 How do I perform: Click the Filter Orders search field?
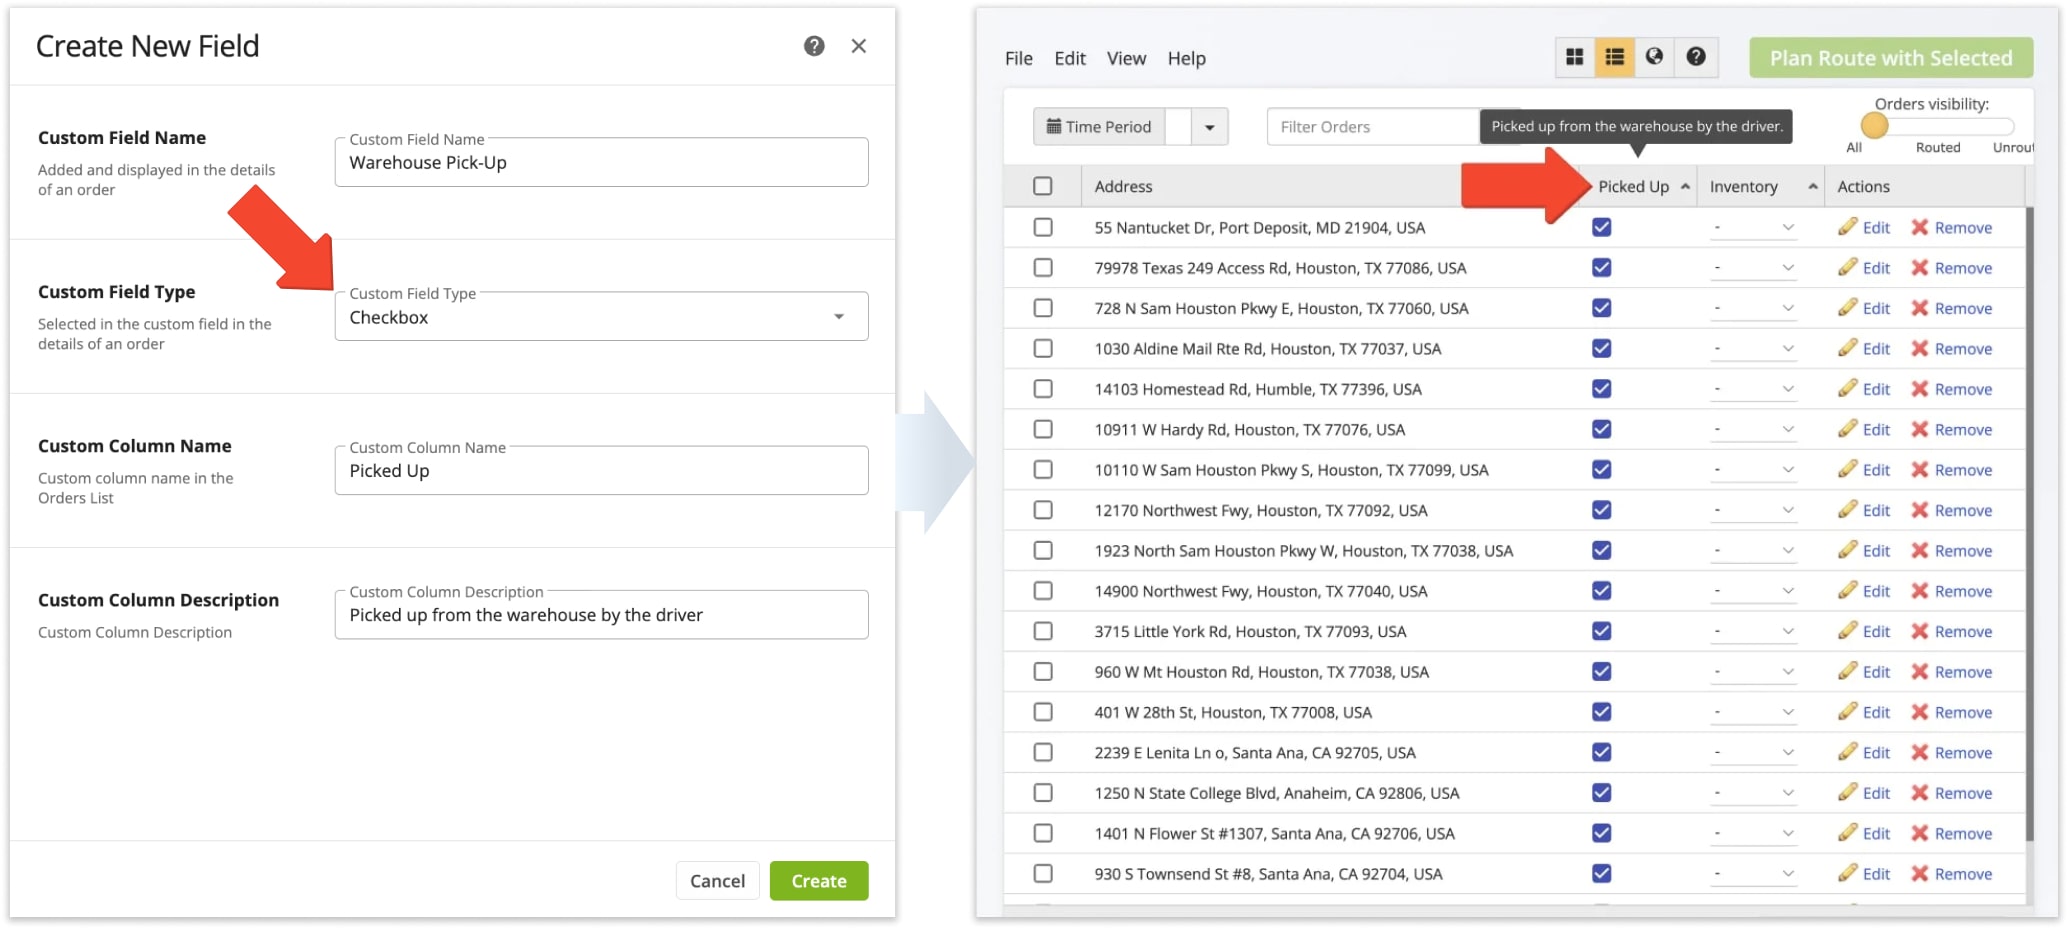[1373, 127]
